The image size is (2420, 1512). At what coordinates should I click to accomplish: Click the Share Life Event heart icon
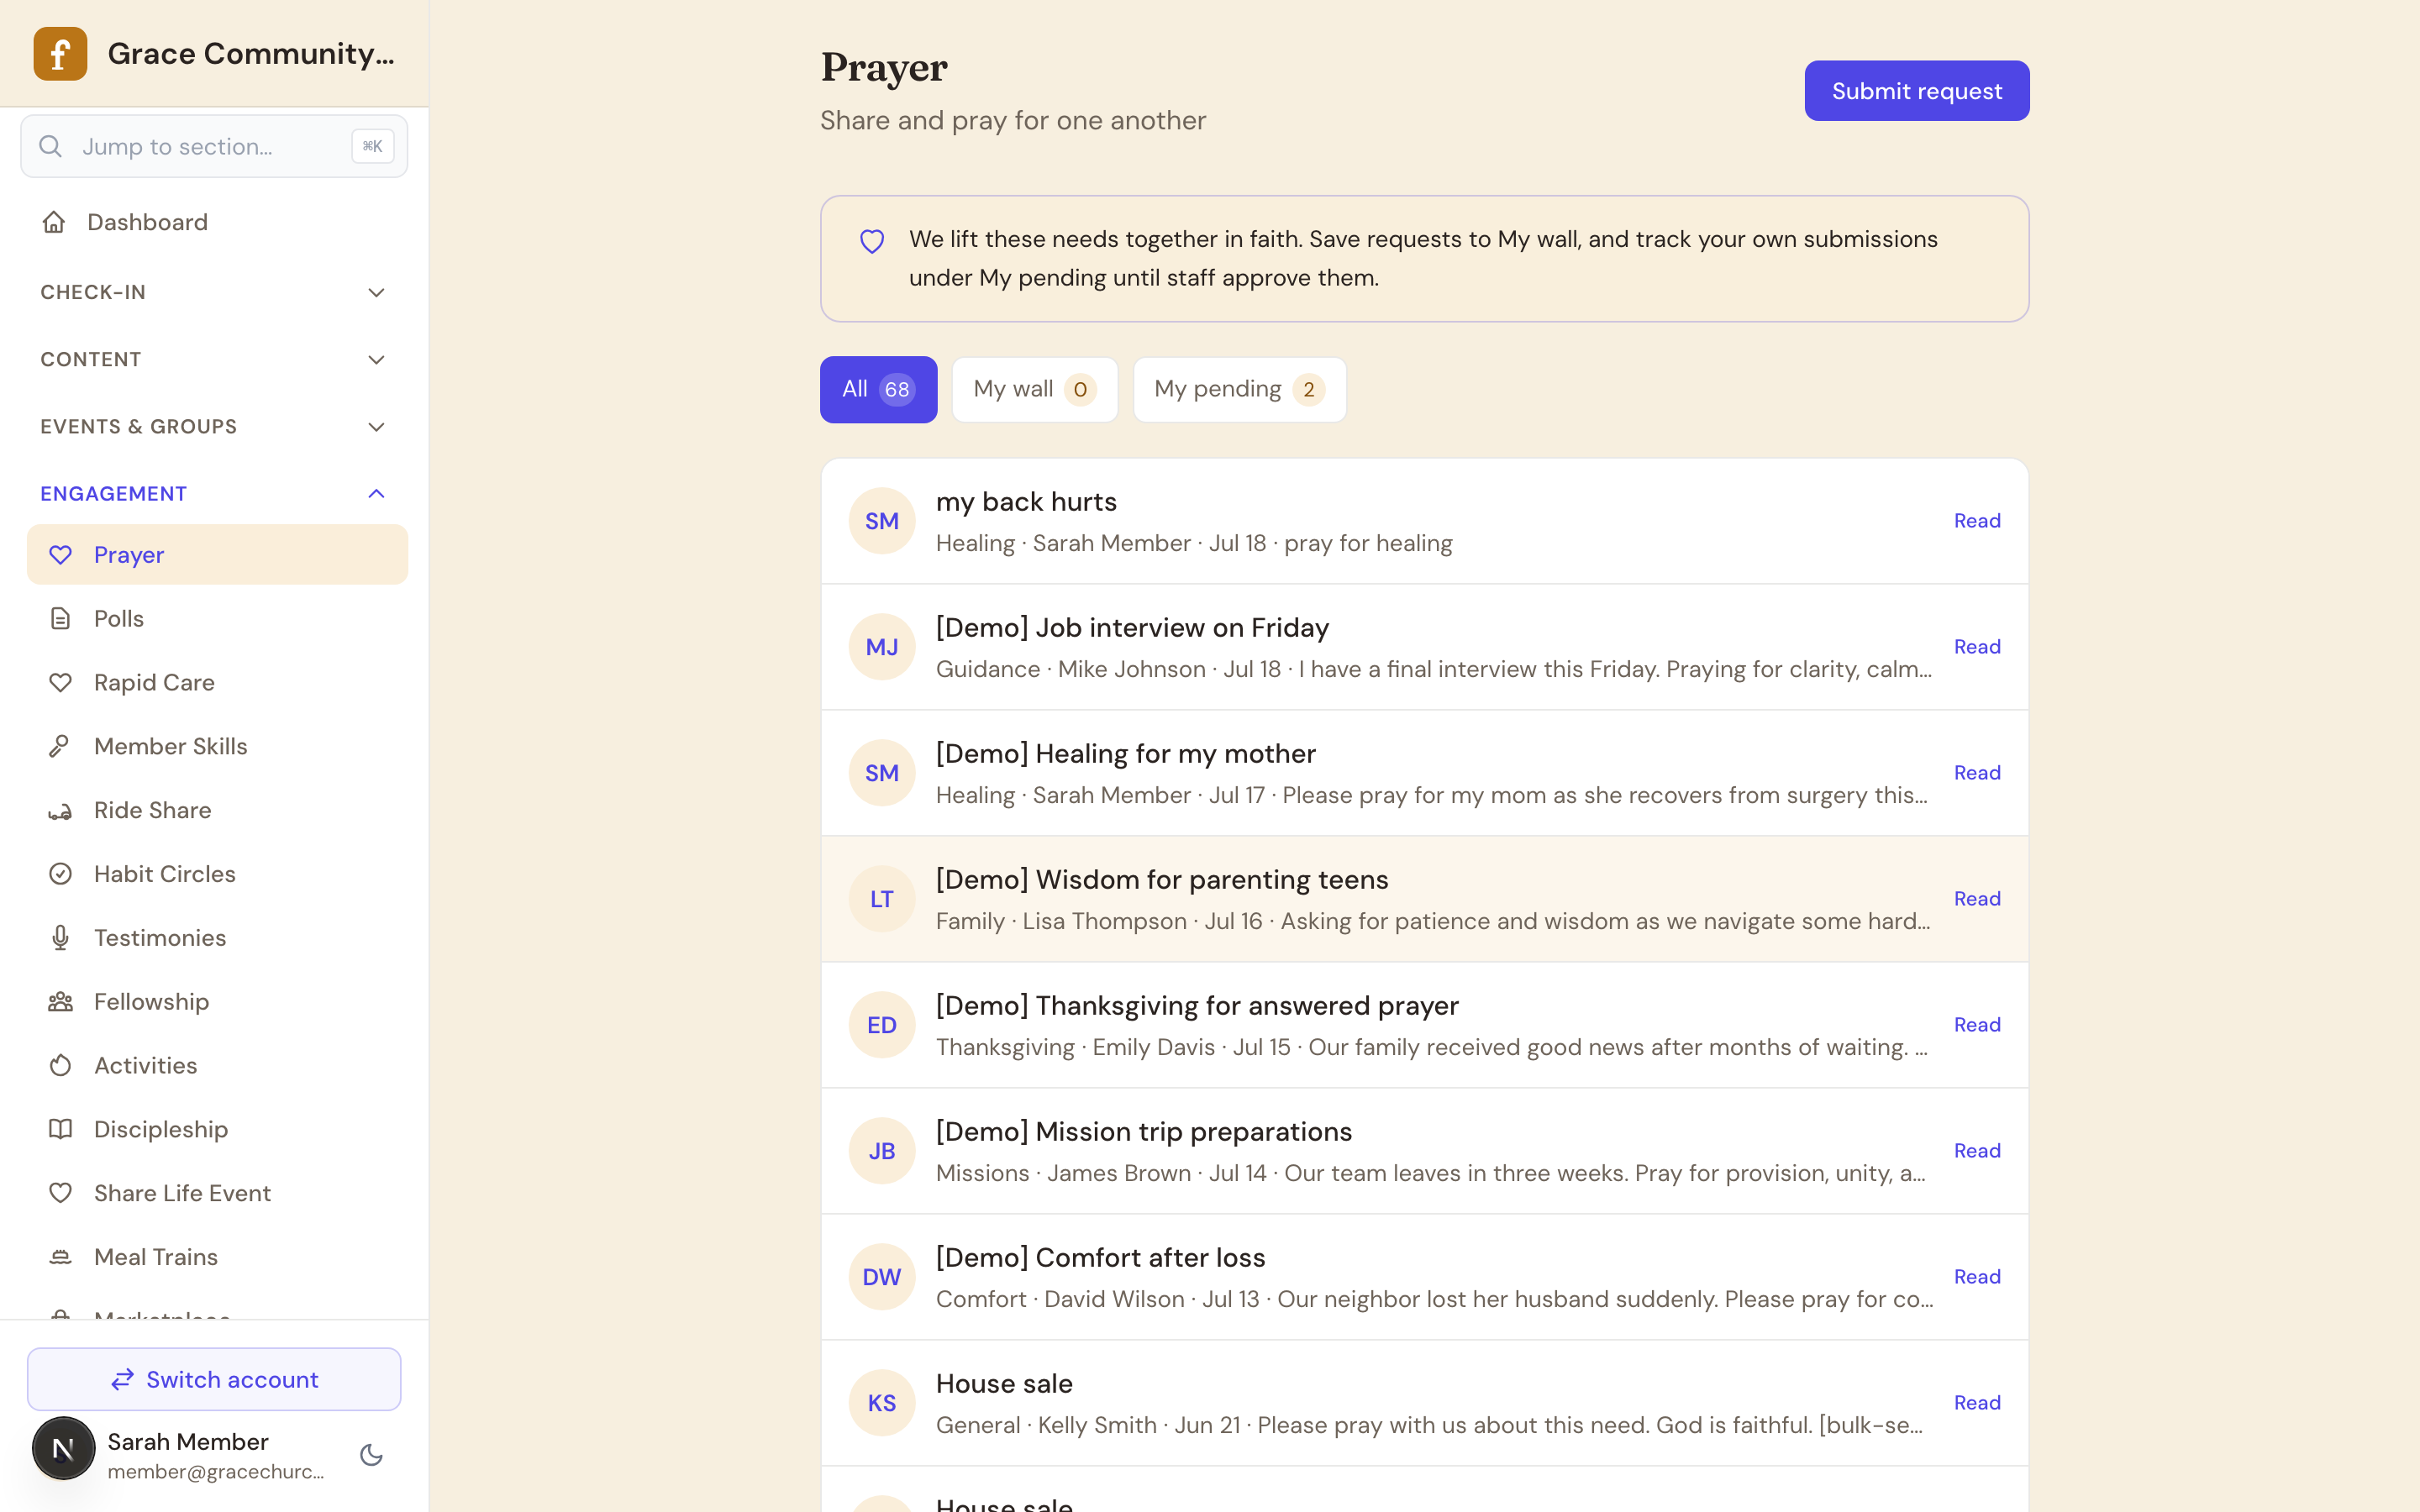click(x=61, y=1193)
